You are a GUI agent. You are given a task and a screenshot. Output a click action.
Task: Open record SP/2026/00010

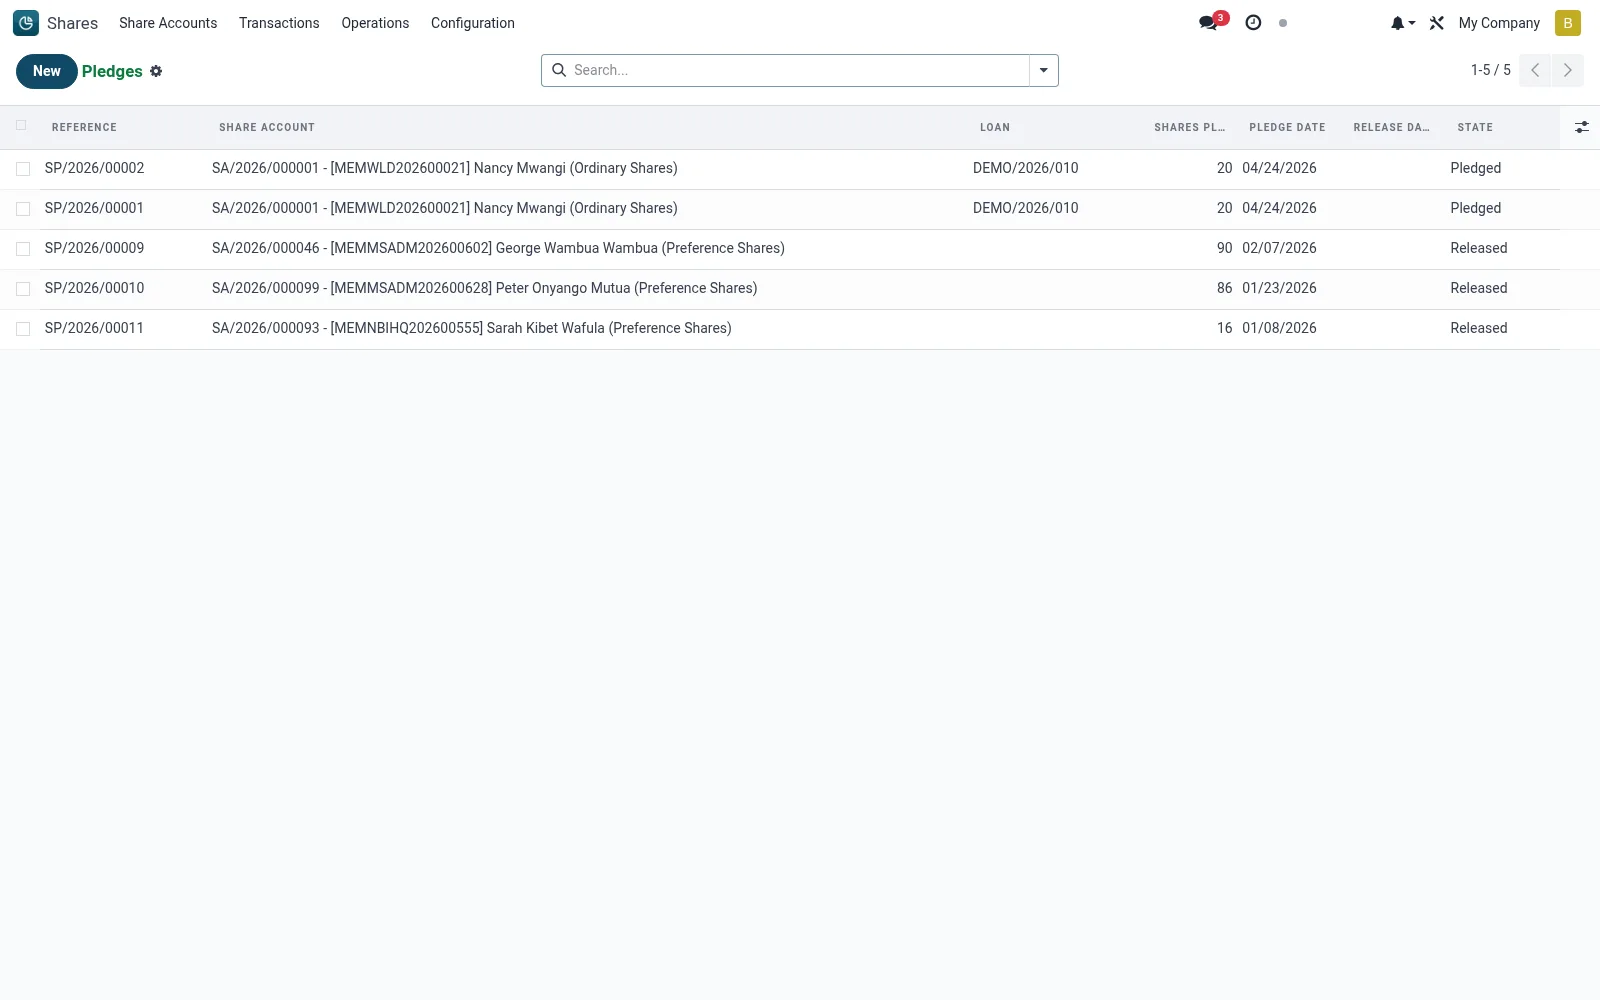pyautogui.click(x=94, y=288)
